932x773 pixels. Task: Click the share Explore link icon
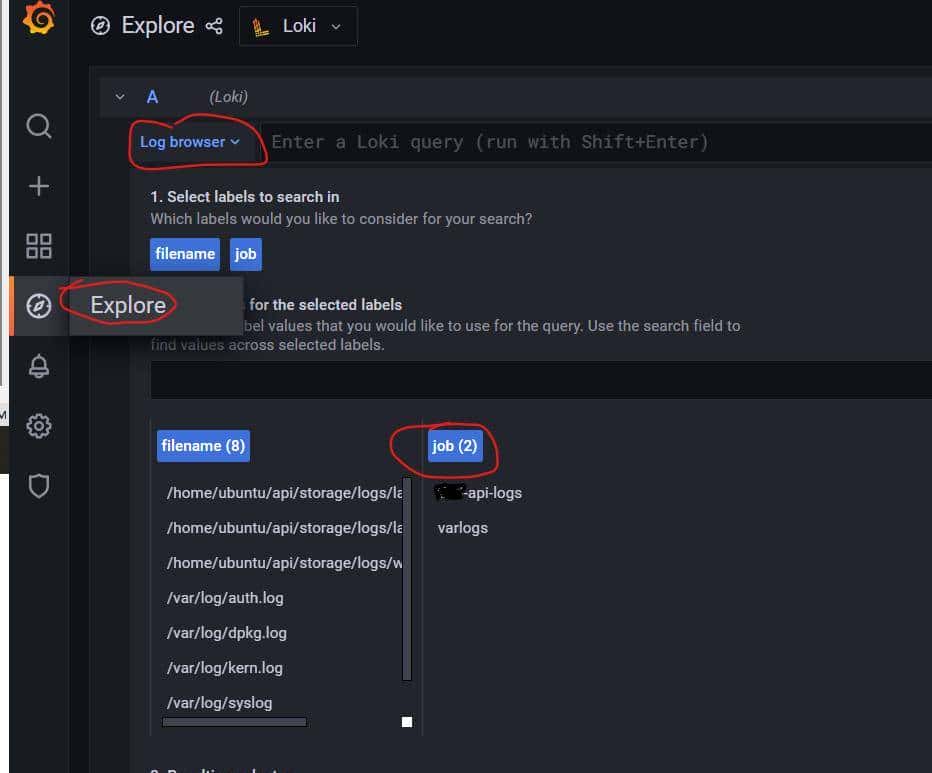coord(213,26)
